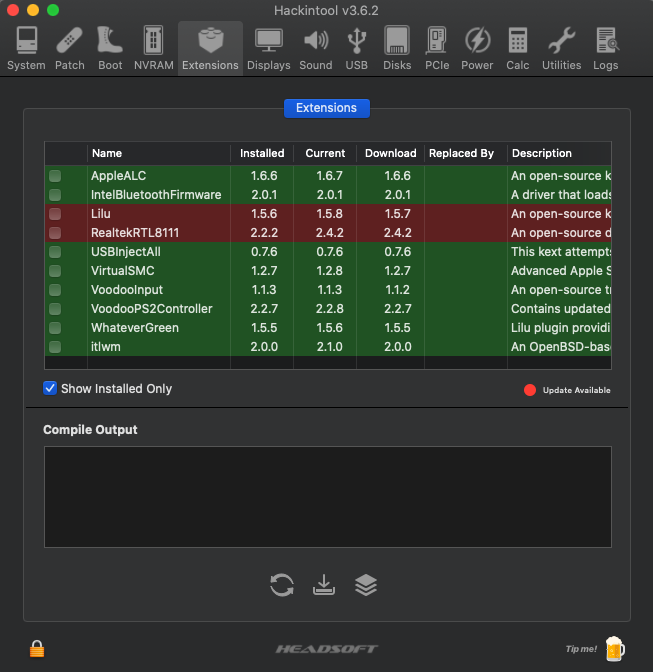Image resolution: width=653 pixels, height=672 pixels.
Task: Click VirtualSMC current version 1.2.8
Action: click(x=329, y=271)
